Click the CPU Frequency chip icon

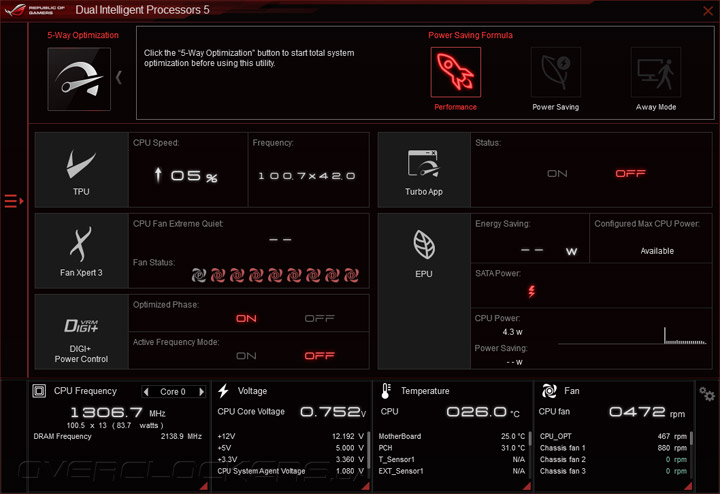(x=39, y=391)
